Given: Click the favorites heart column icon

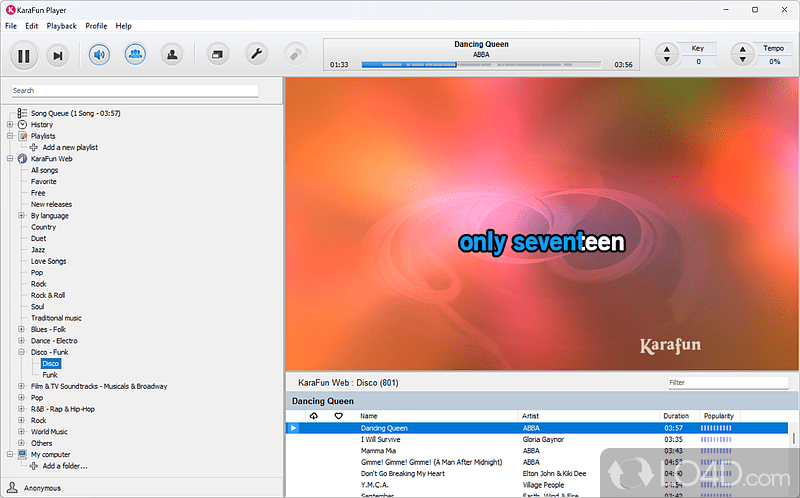Looking at the screenshot, I should point(338,416).
